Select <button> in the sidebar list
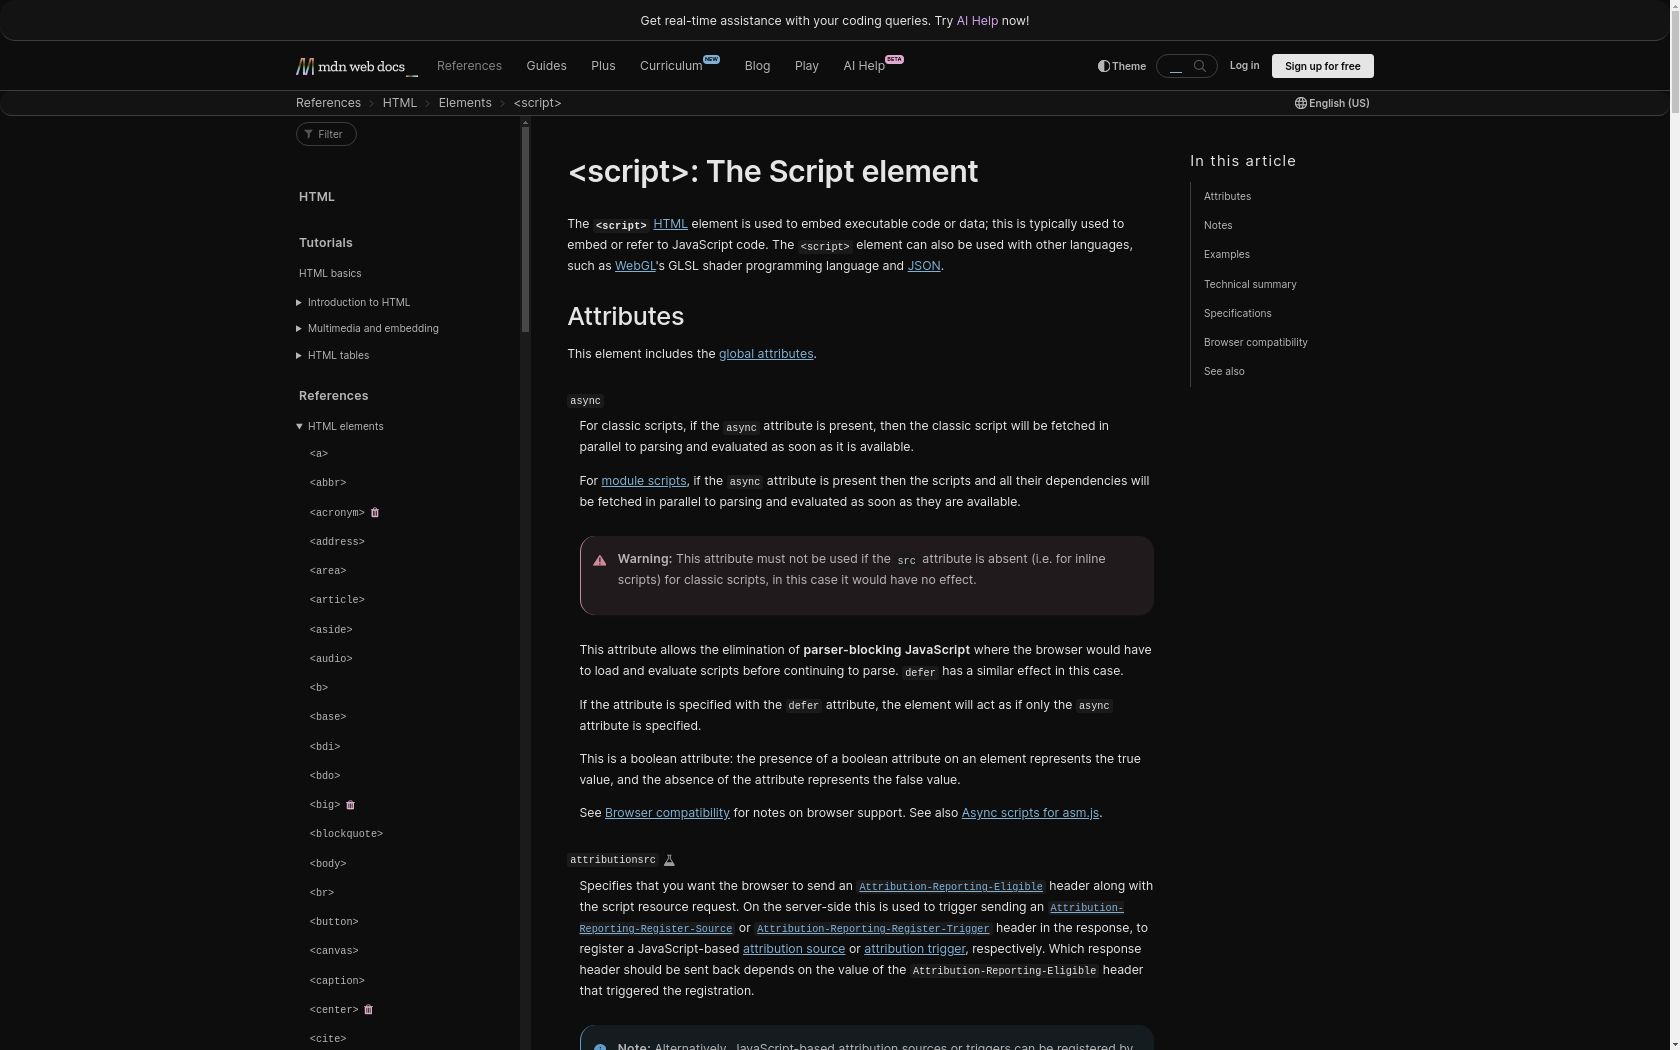 coord(334,922)
